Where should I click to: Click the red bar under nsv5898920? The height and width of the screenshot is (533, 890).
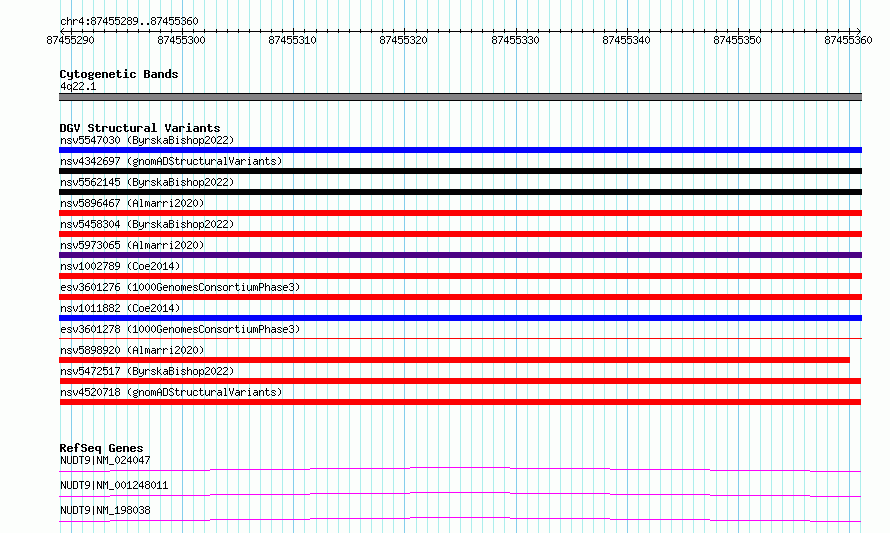[454, 360]
